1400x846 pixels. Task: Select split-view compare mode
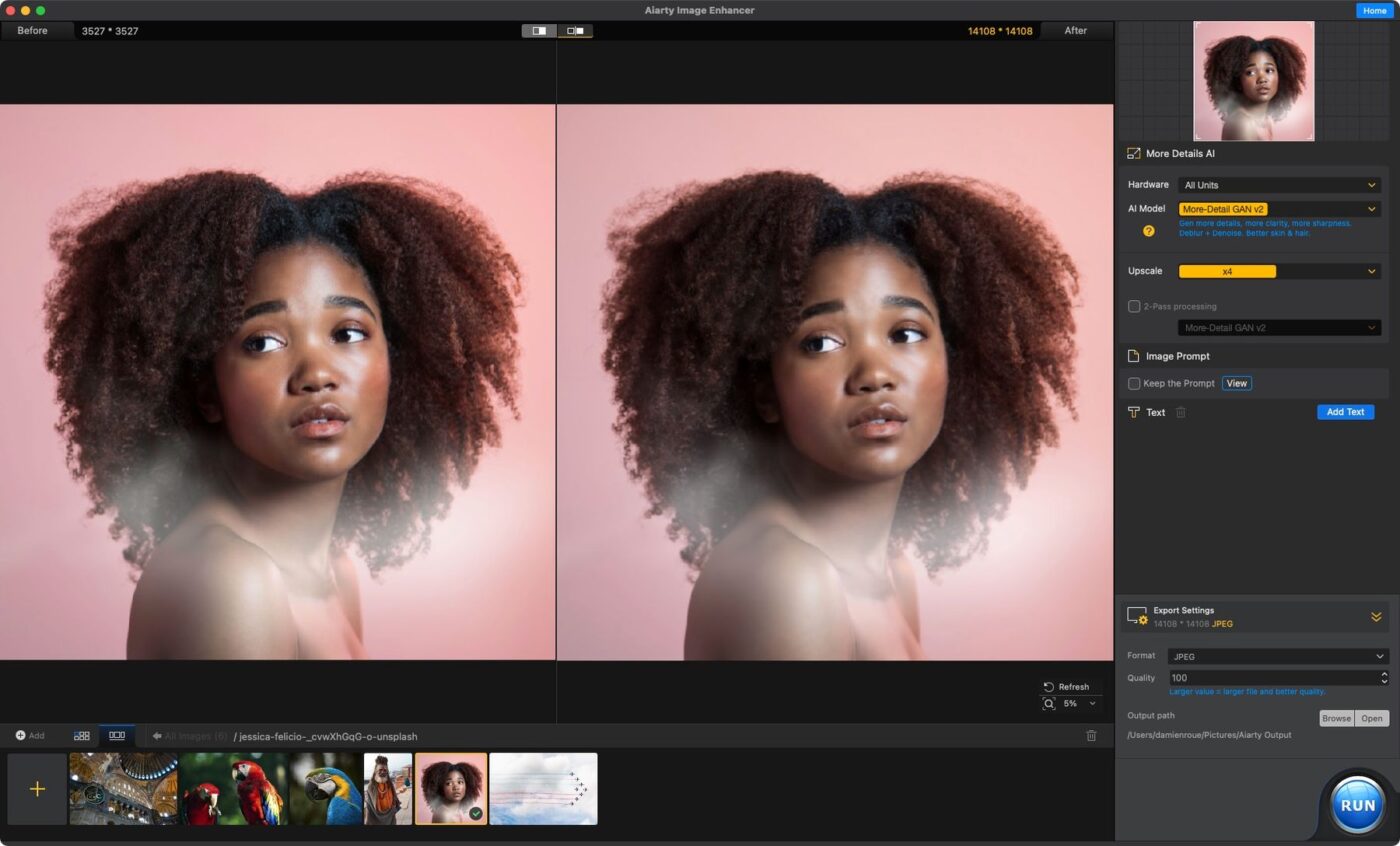[539, 31]
